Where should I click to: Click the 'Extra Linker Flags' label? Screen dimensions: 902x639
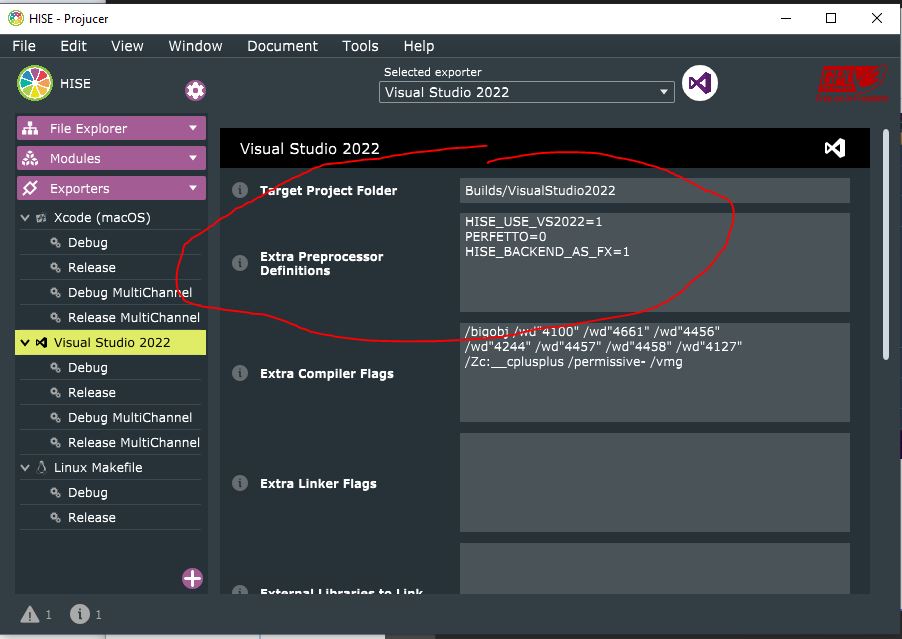tap(318, 483)
